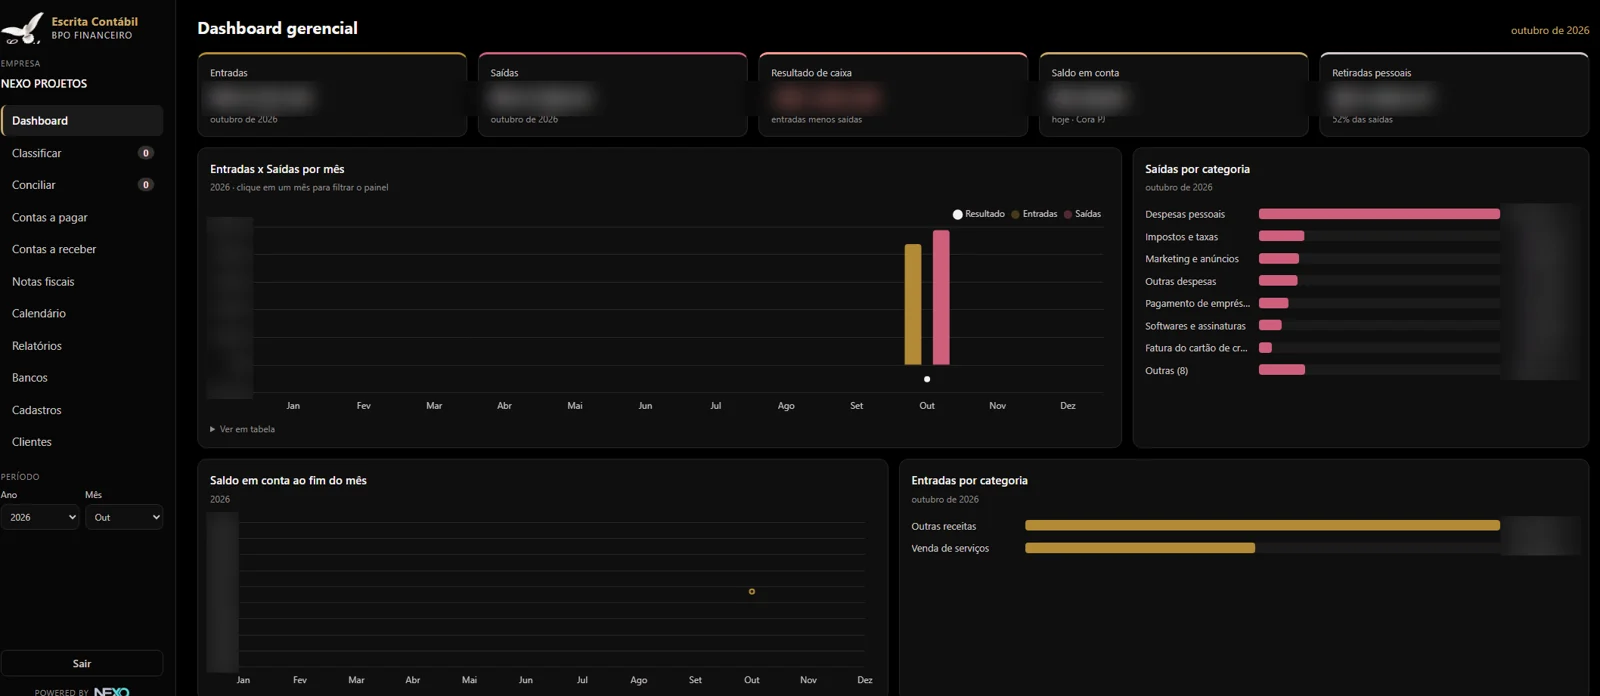
Task: Open the Conciliar page
Action: click(x=82, y=185)
